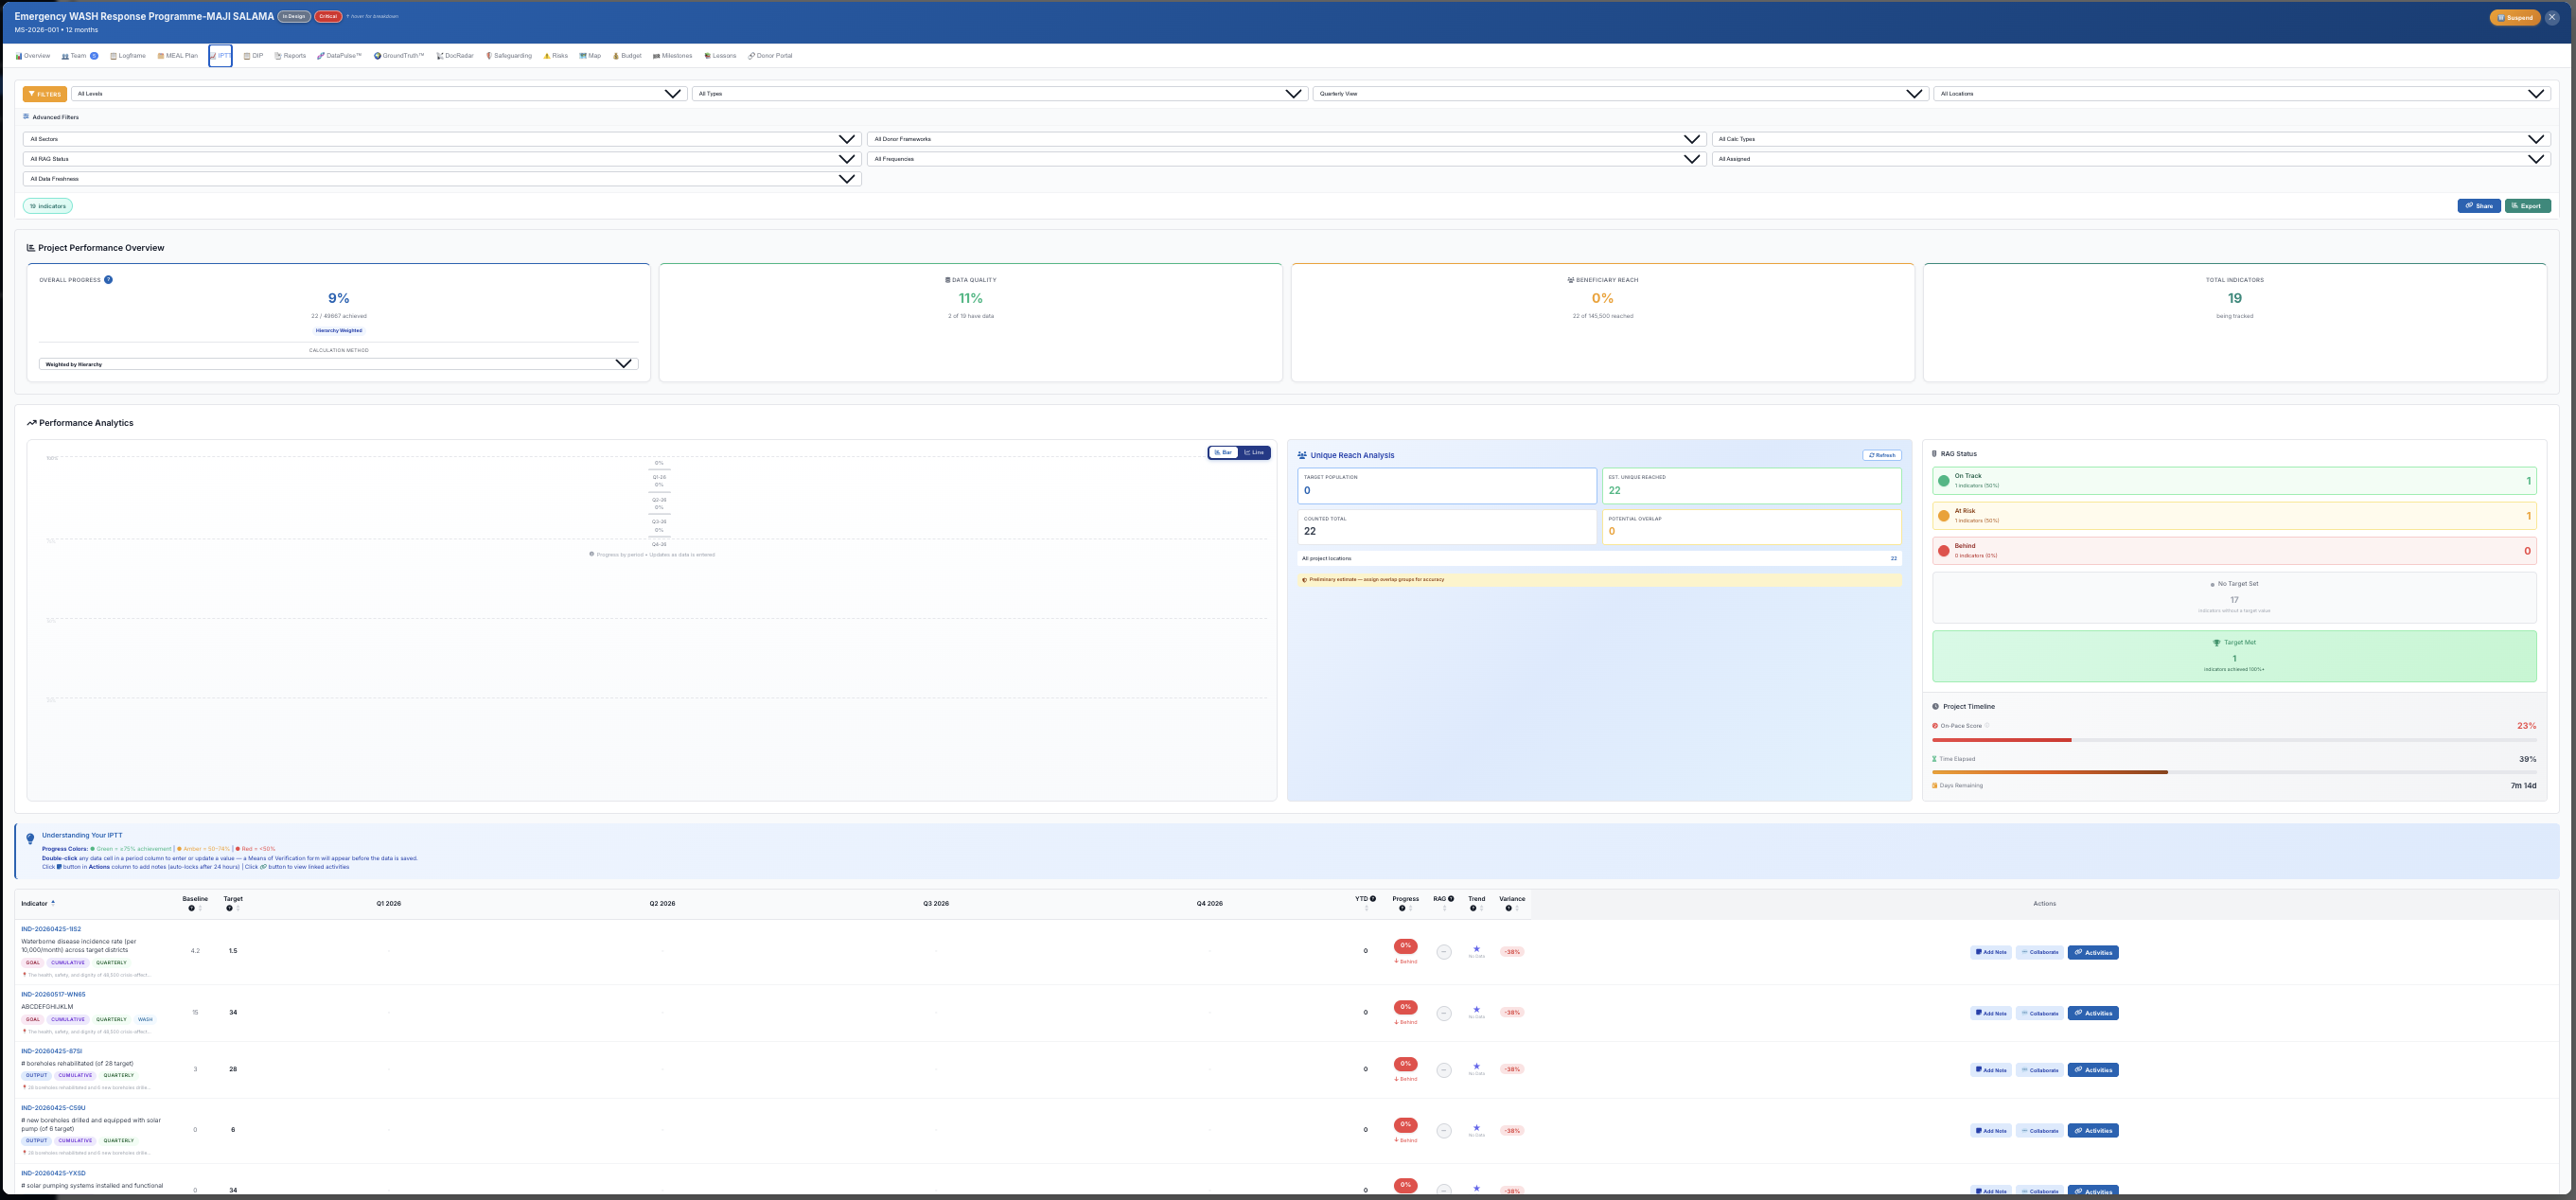This screenshot has height=1200, width=2576.
Task: Click trend star icon in Waterborne disease row
Action: [x=1476, y=949]
